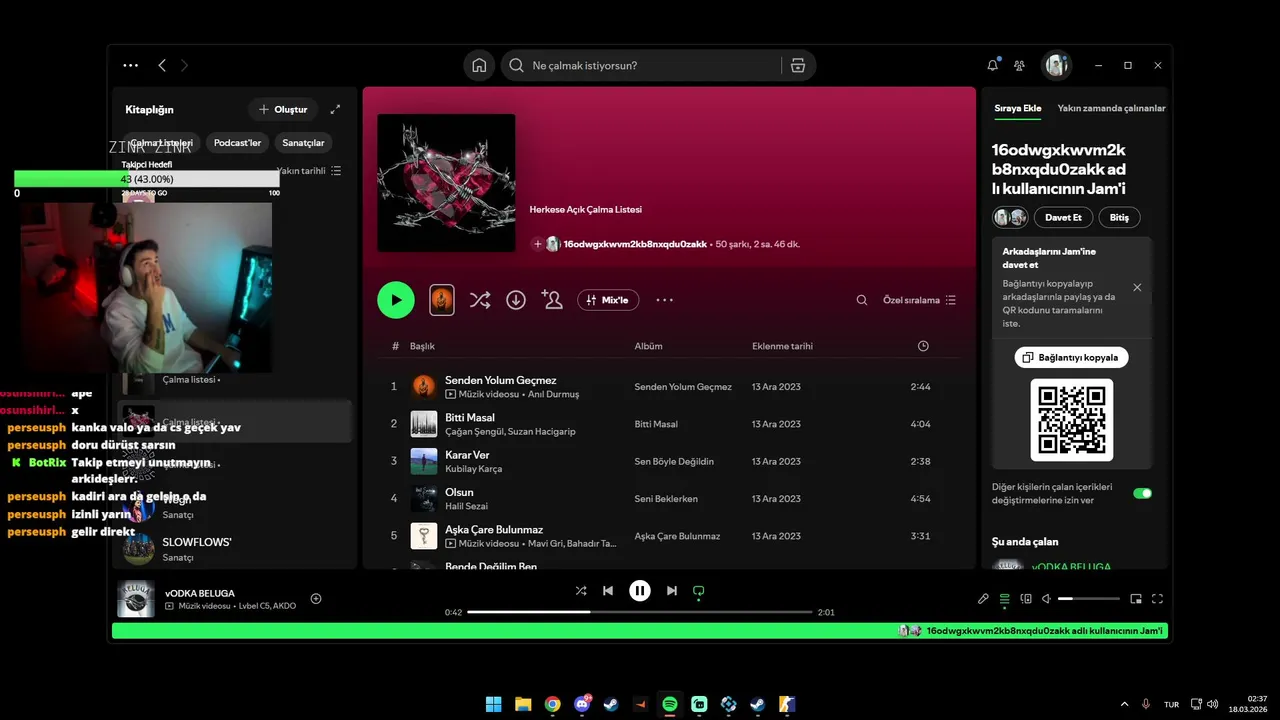
Task: Toggle repeat mode
Action: [x=699, y=591]
